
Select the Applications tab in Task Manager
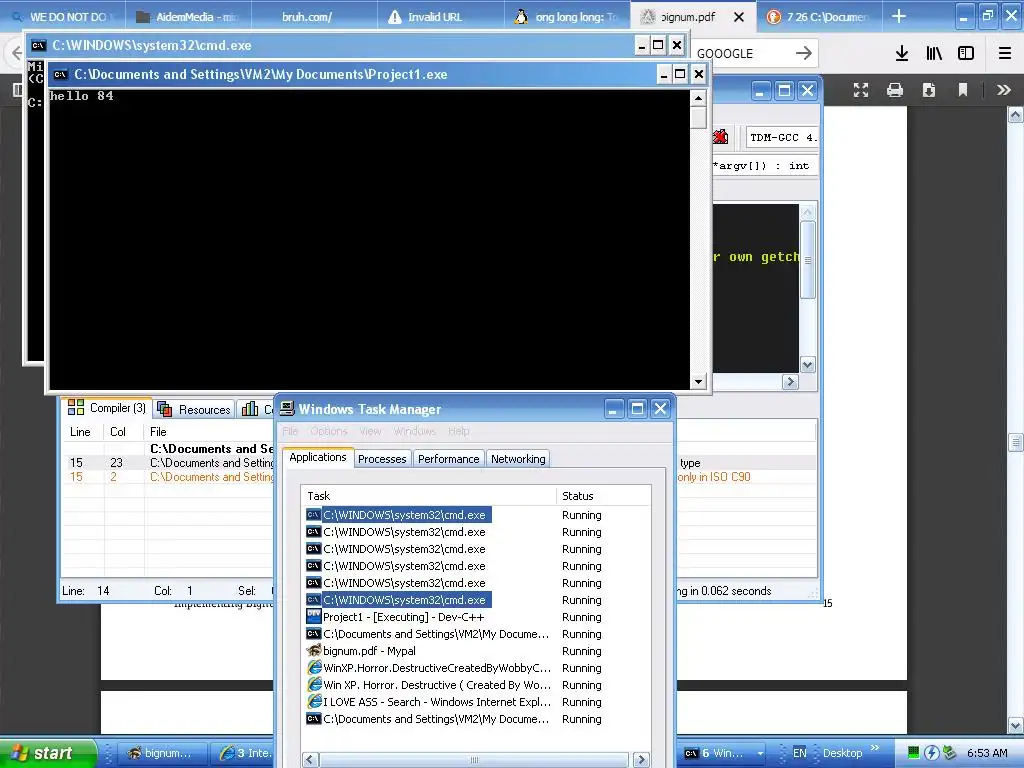click(318, 457)
